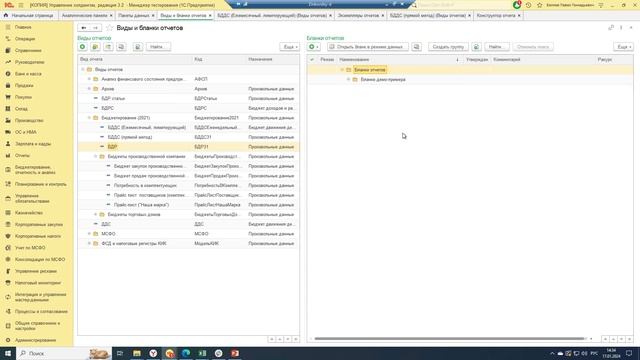Click Найти button in Виды отчетов panel

point(158,47)
